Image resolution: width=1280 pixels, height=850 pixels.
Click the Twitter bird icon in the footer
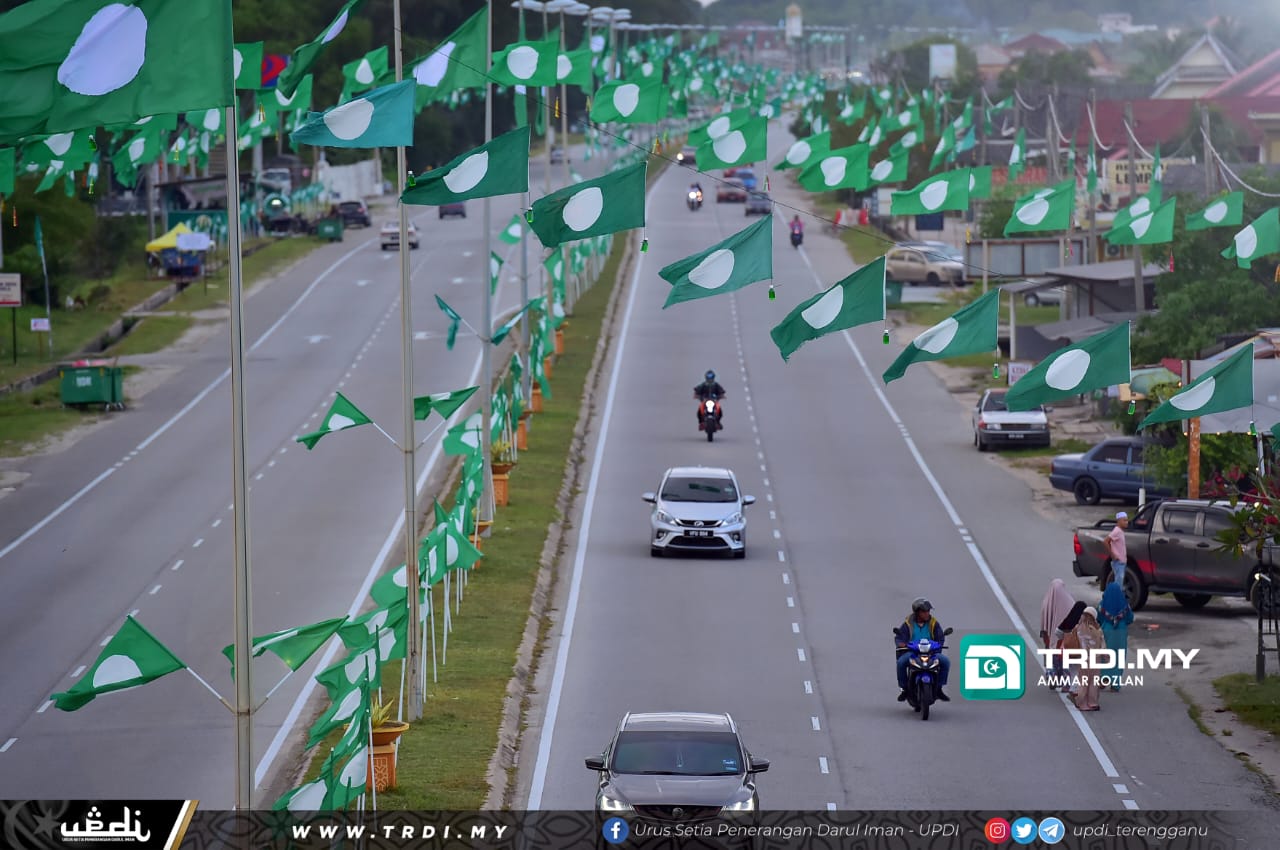pyautogui.click(x=1024, y=830)
